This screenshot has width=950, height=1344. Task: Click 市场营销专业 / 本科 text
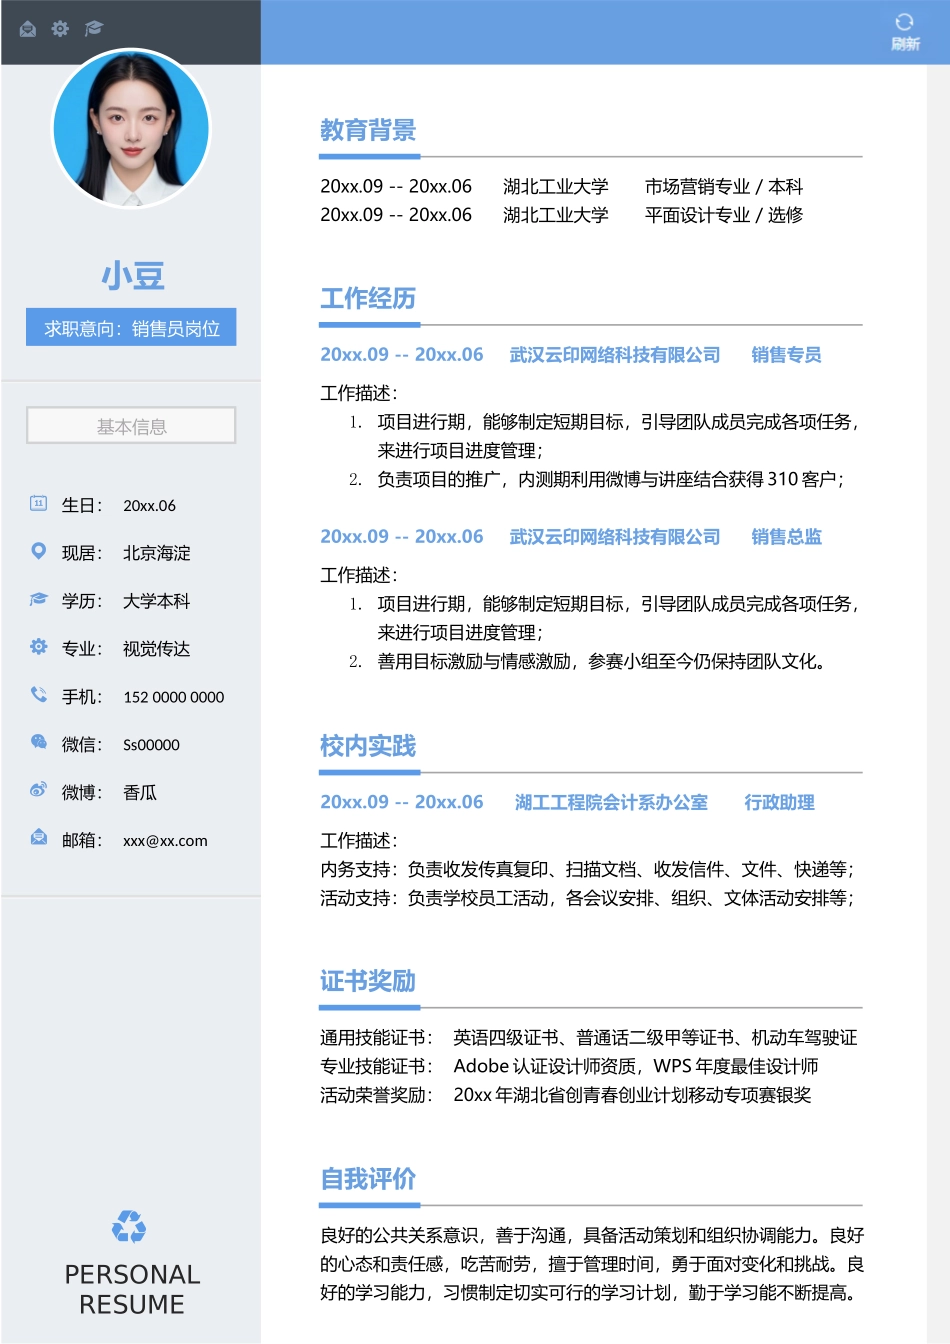[724, 186]
